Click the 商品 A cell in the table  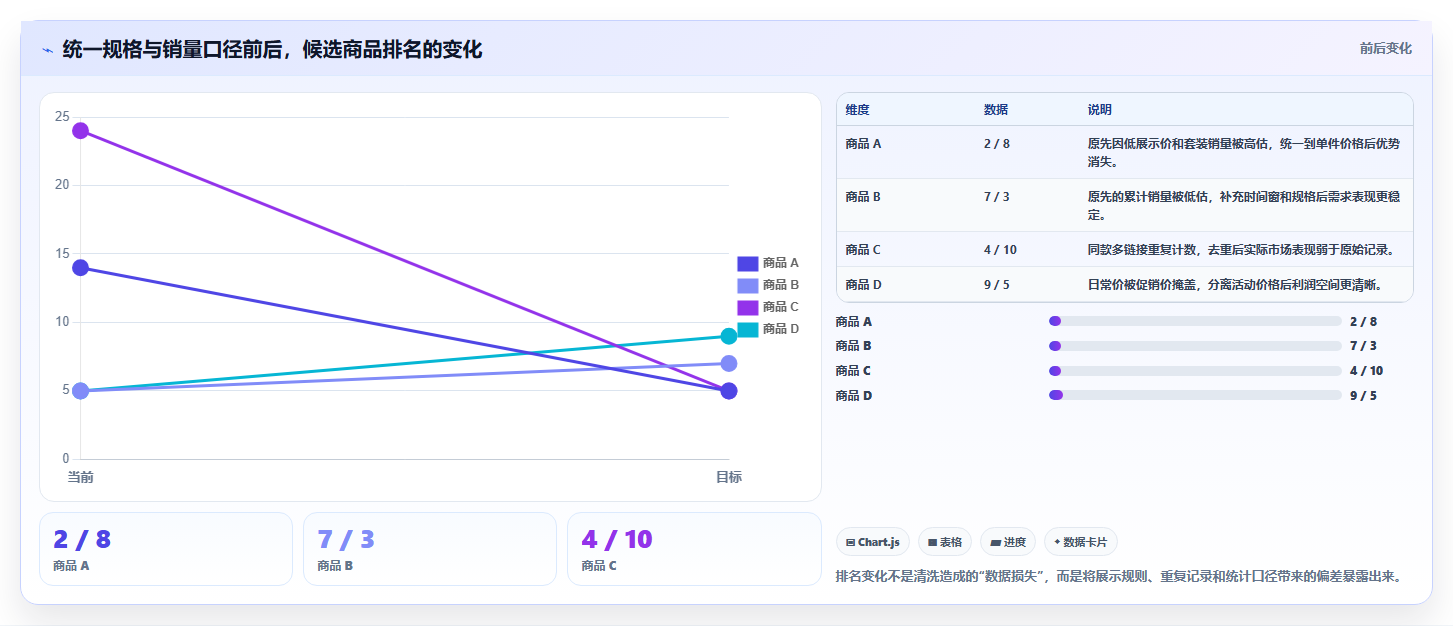click(x=863, y=144)
